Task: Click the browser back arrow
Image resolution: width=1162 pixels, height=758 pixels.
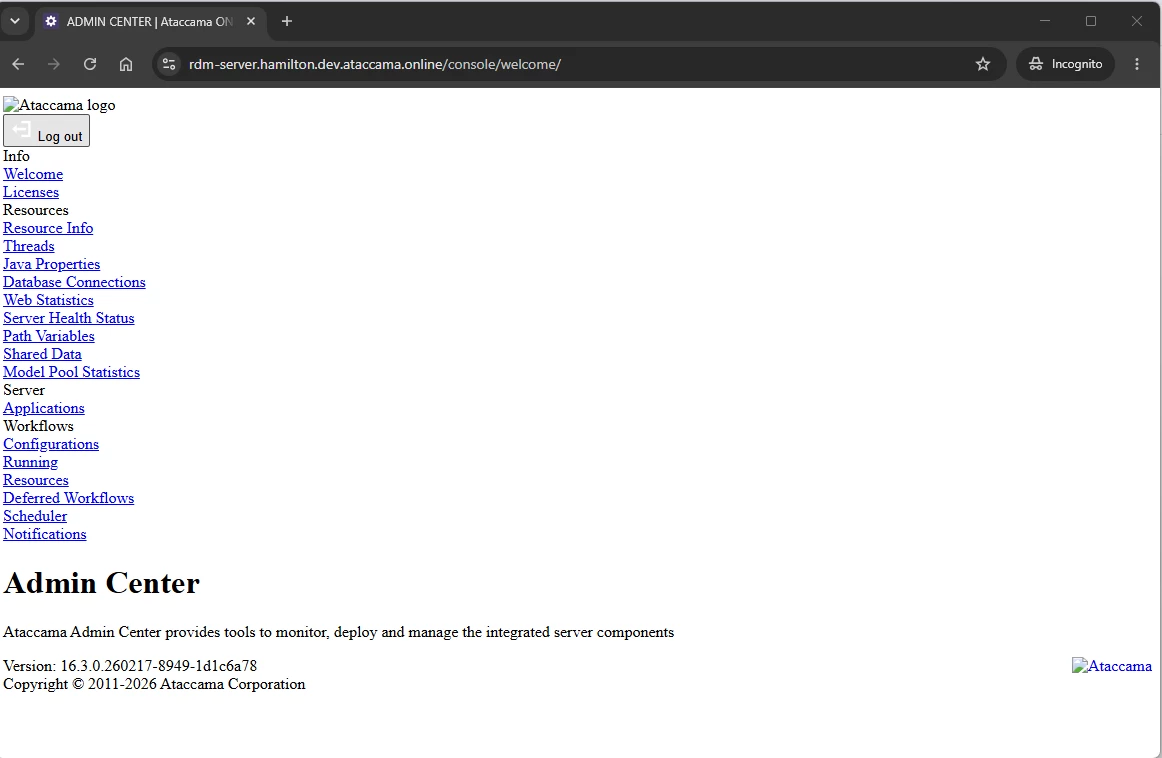Action: pos(19,64)
